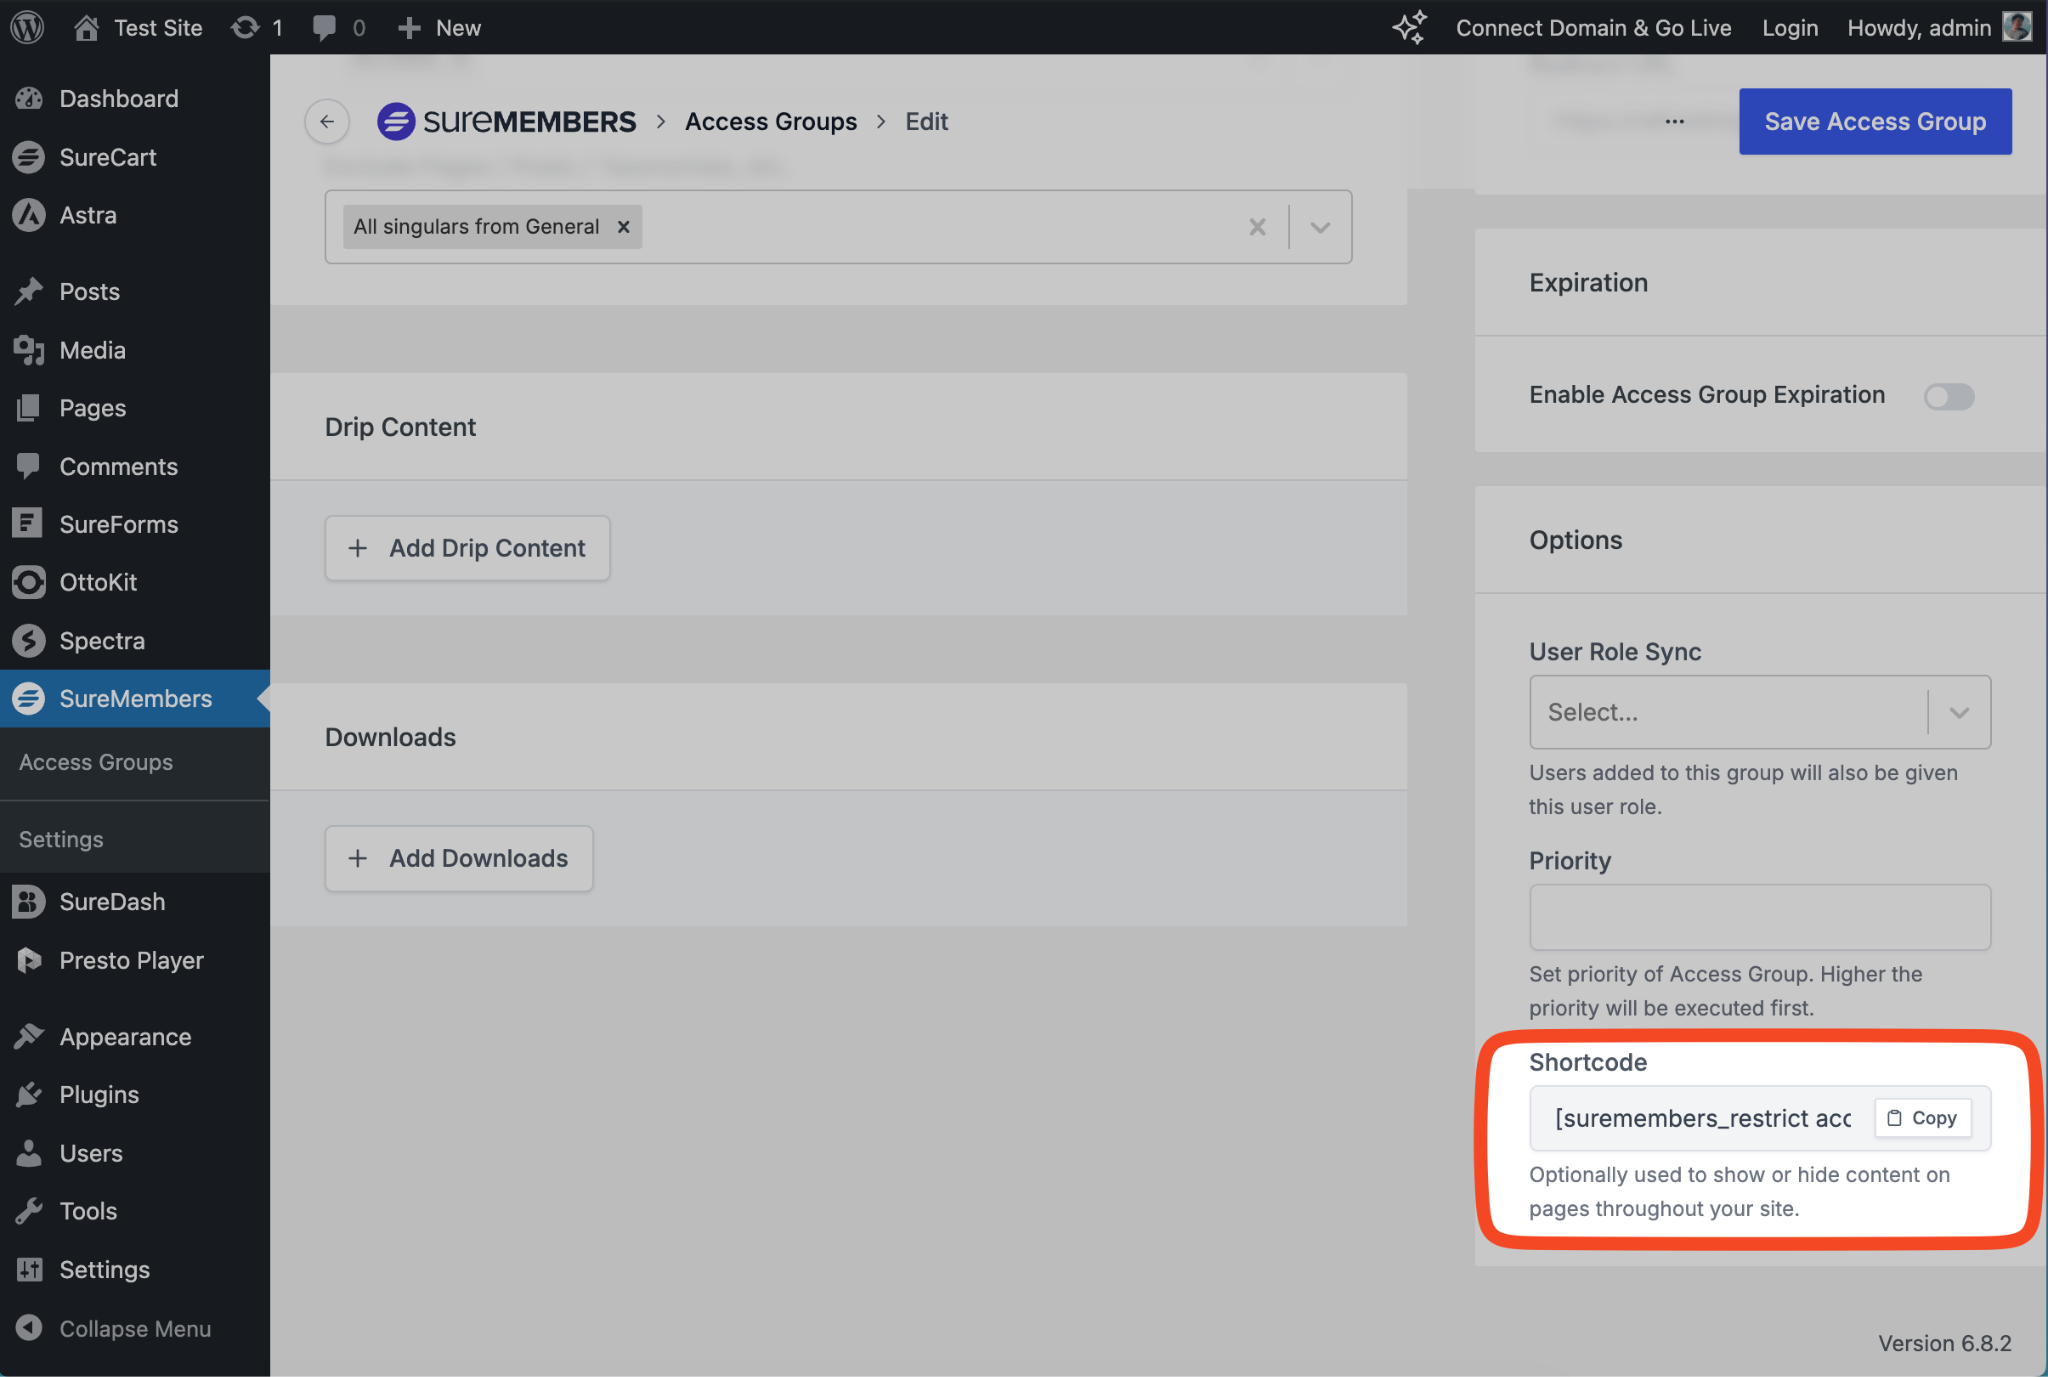Open the three-dots more options menu

[1675, 121]
